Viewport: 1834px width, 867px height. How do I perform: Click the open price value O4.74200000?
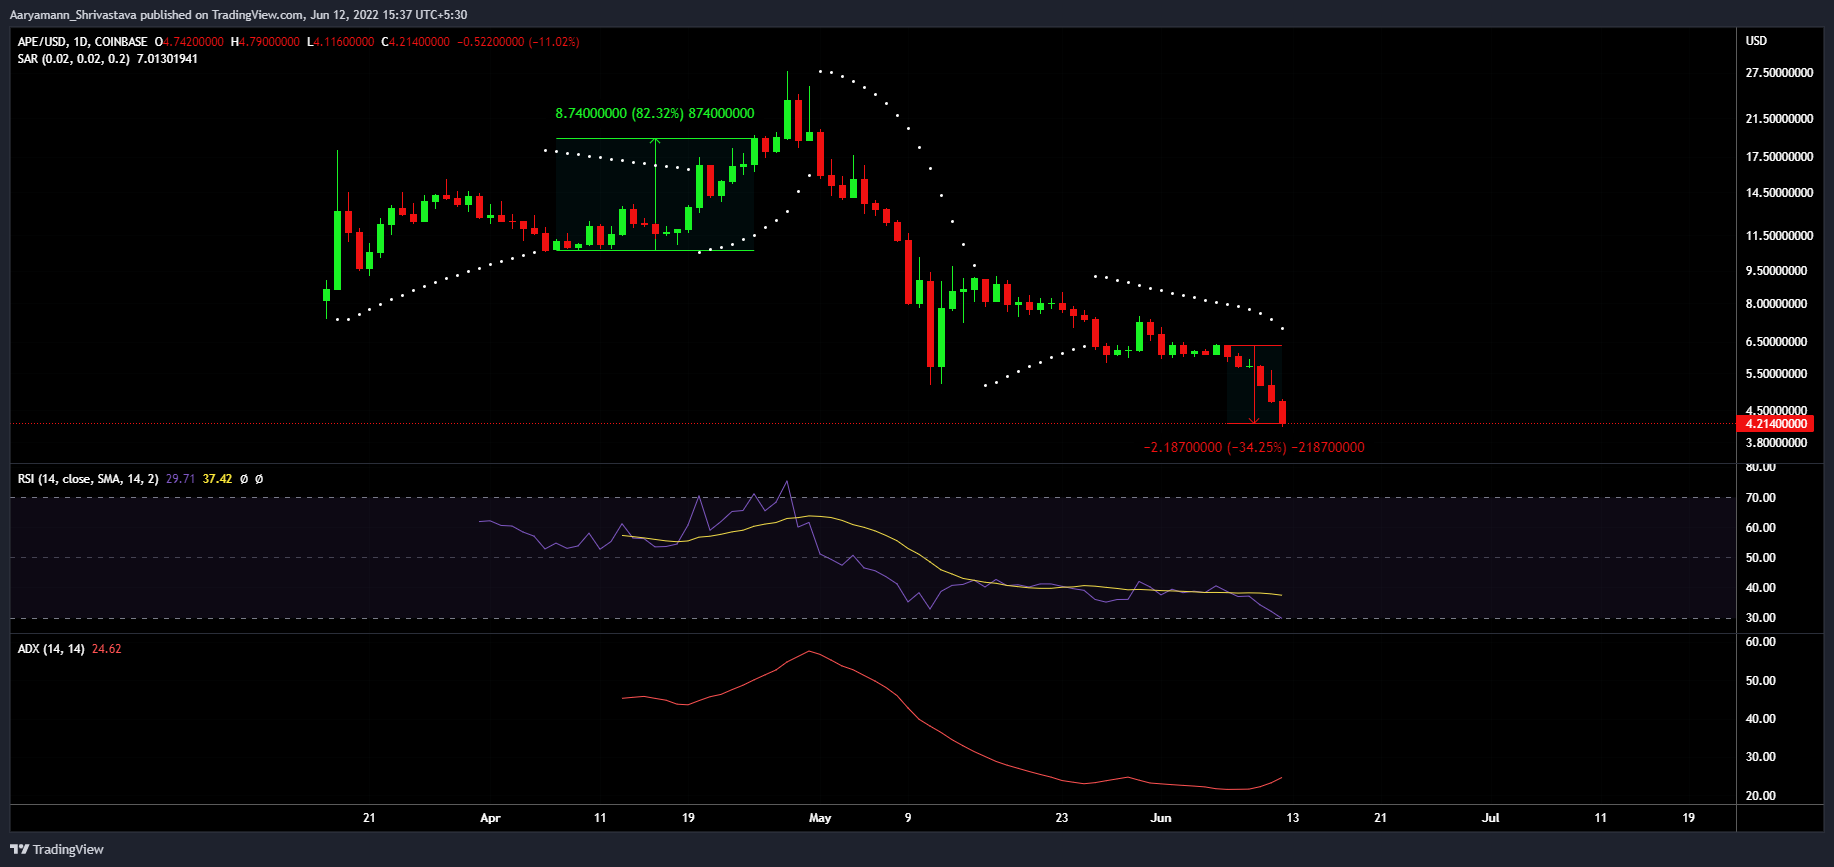pos(189,42)
